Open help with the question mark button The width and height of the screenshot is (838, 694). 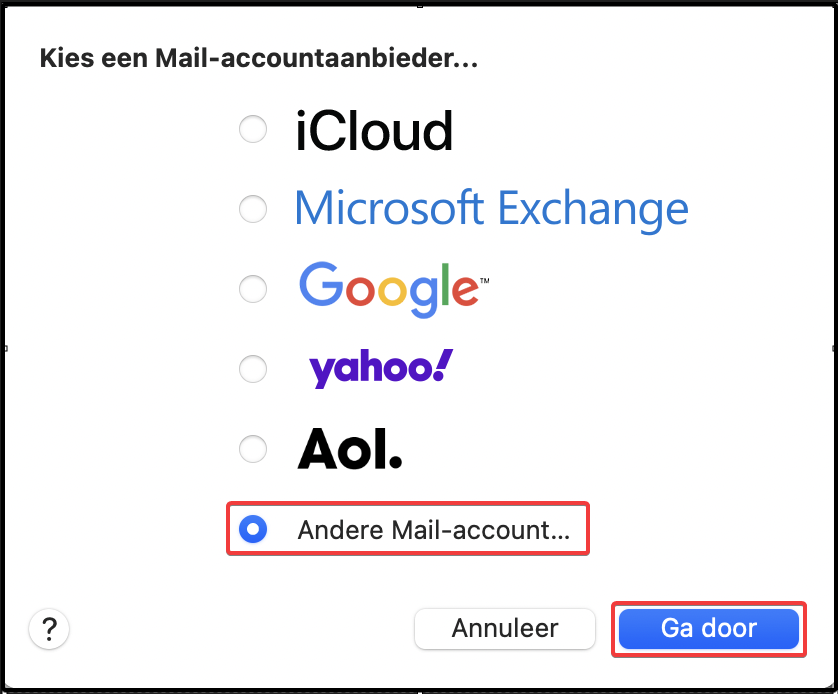coord(49,629)
